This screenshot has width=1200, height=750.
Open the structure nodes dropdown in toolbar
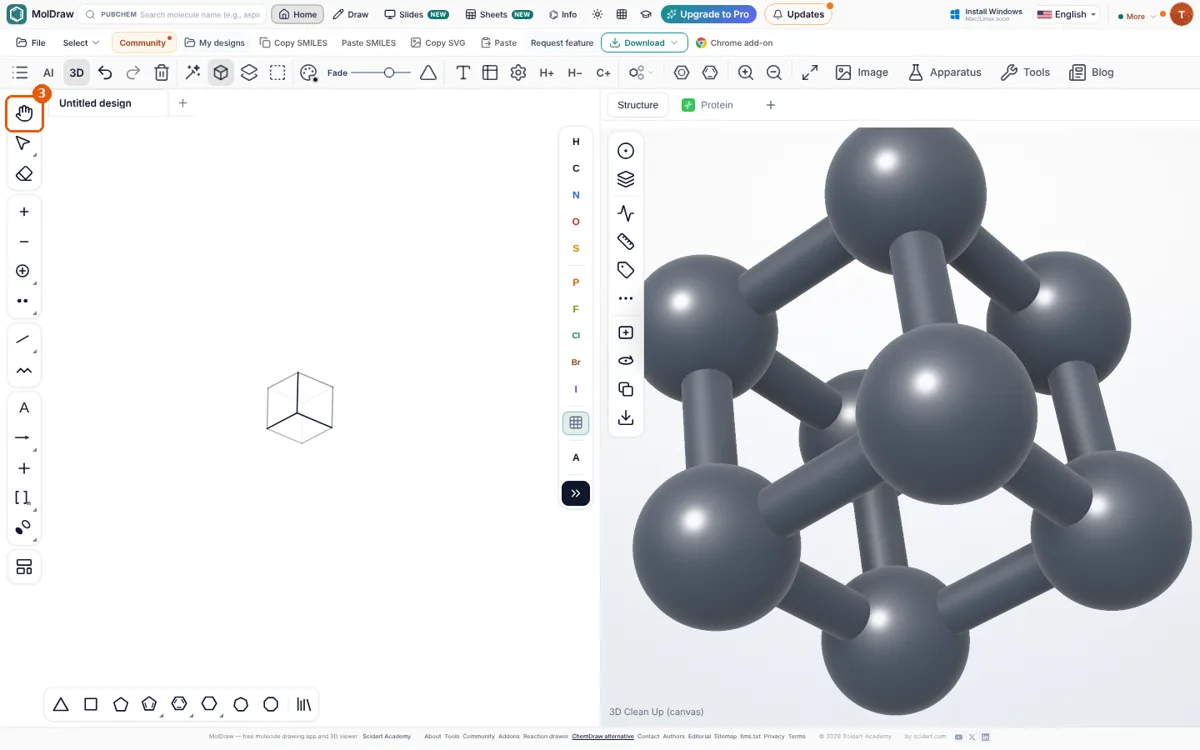[x=640, y=72]
